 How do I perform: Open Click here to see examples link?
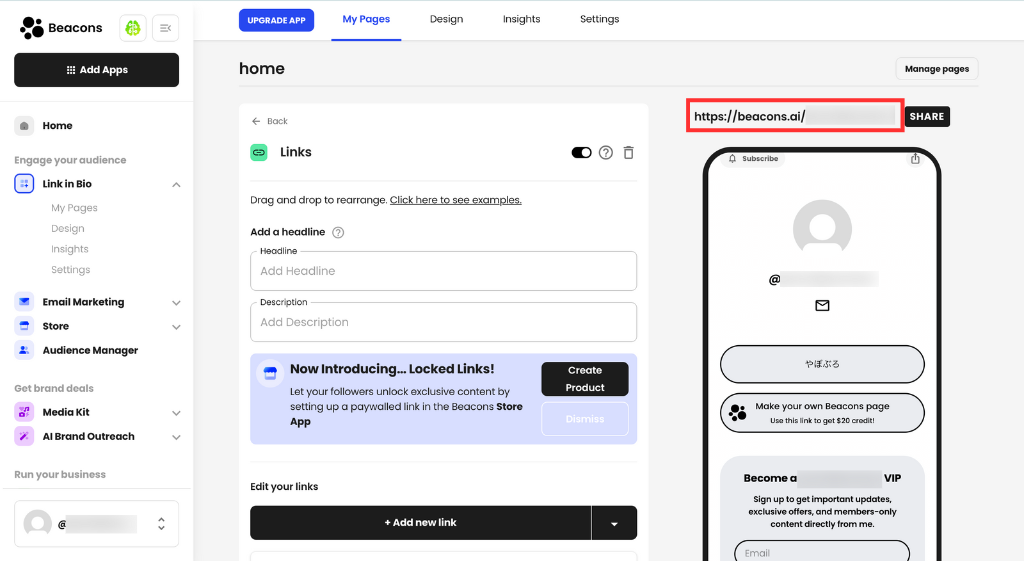(x=456, y=200)
